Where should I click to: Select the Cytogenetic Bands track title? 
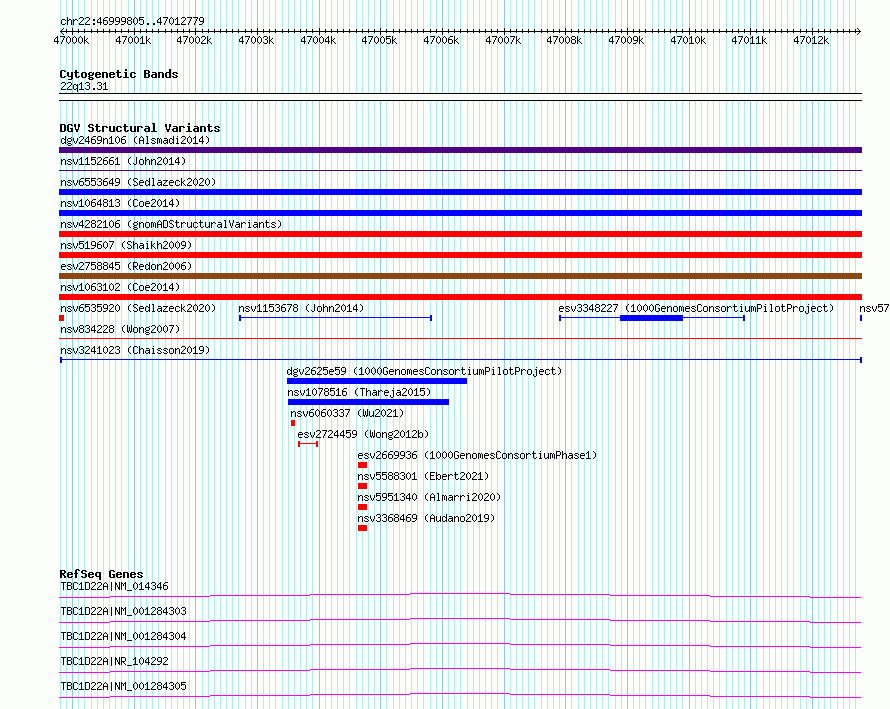coord(119,74)
